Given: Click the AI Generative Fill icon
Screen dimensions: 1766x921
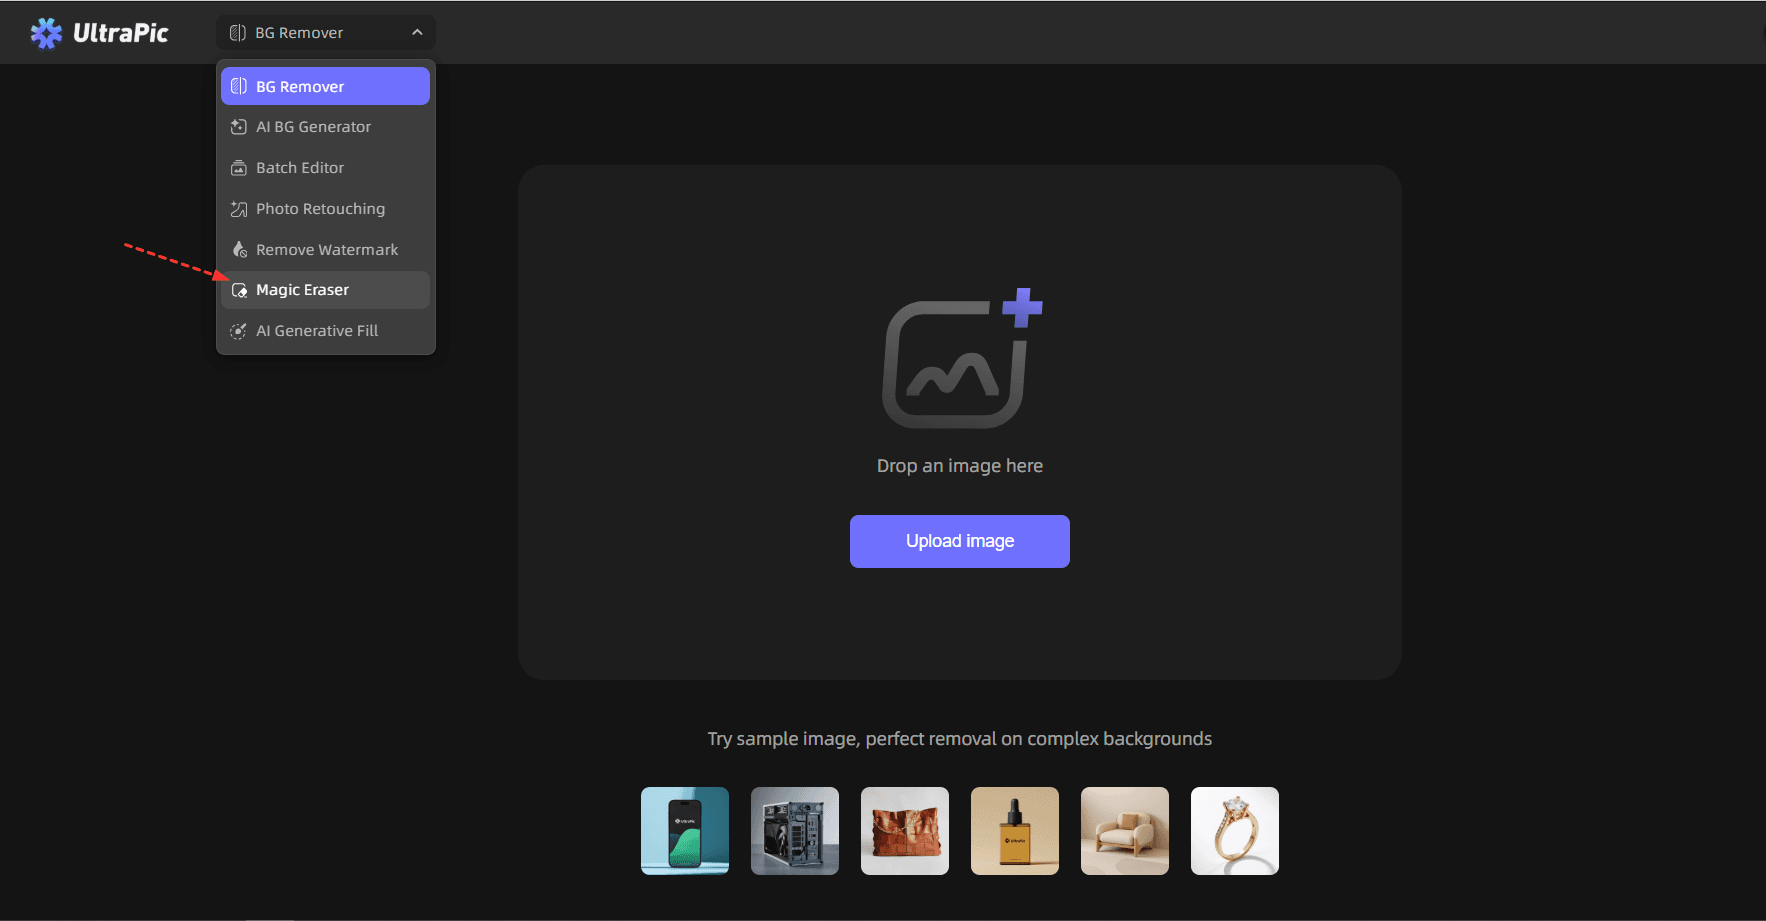Looking at the screenshot, I should point(239,331).
